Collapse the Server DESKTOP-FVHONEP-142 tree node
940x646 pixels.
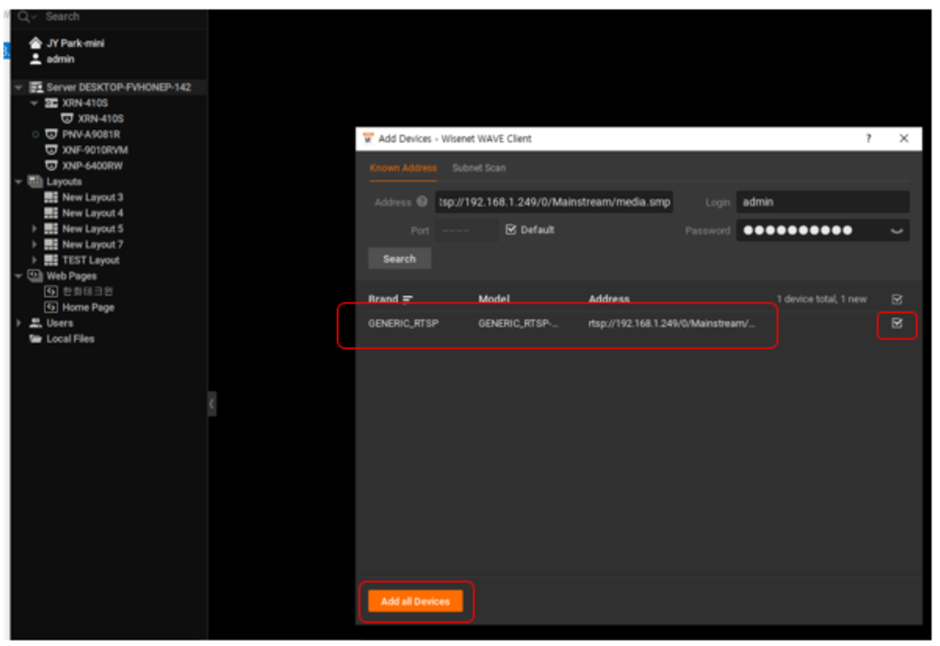[x=18, y=88]
